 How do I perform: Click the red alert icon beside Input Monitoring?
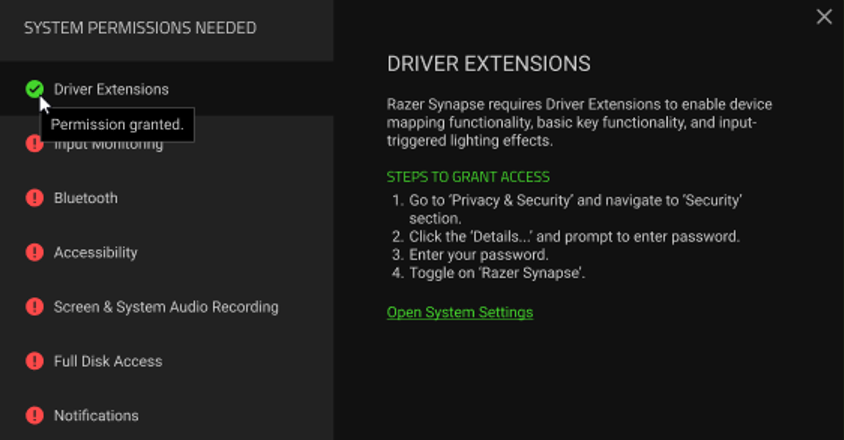35,144
